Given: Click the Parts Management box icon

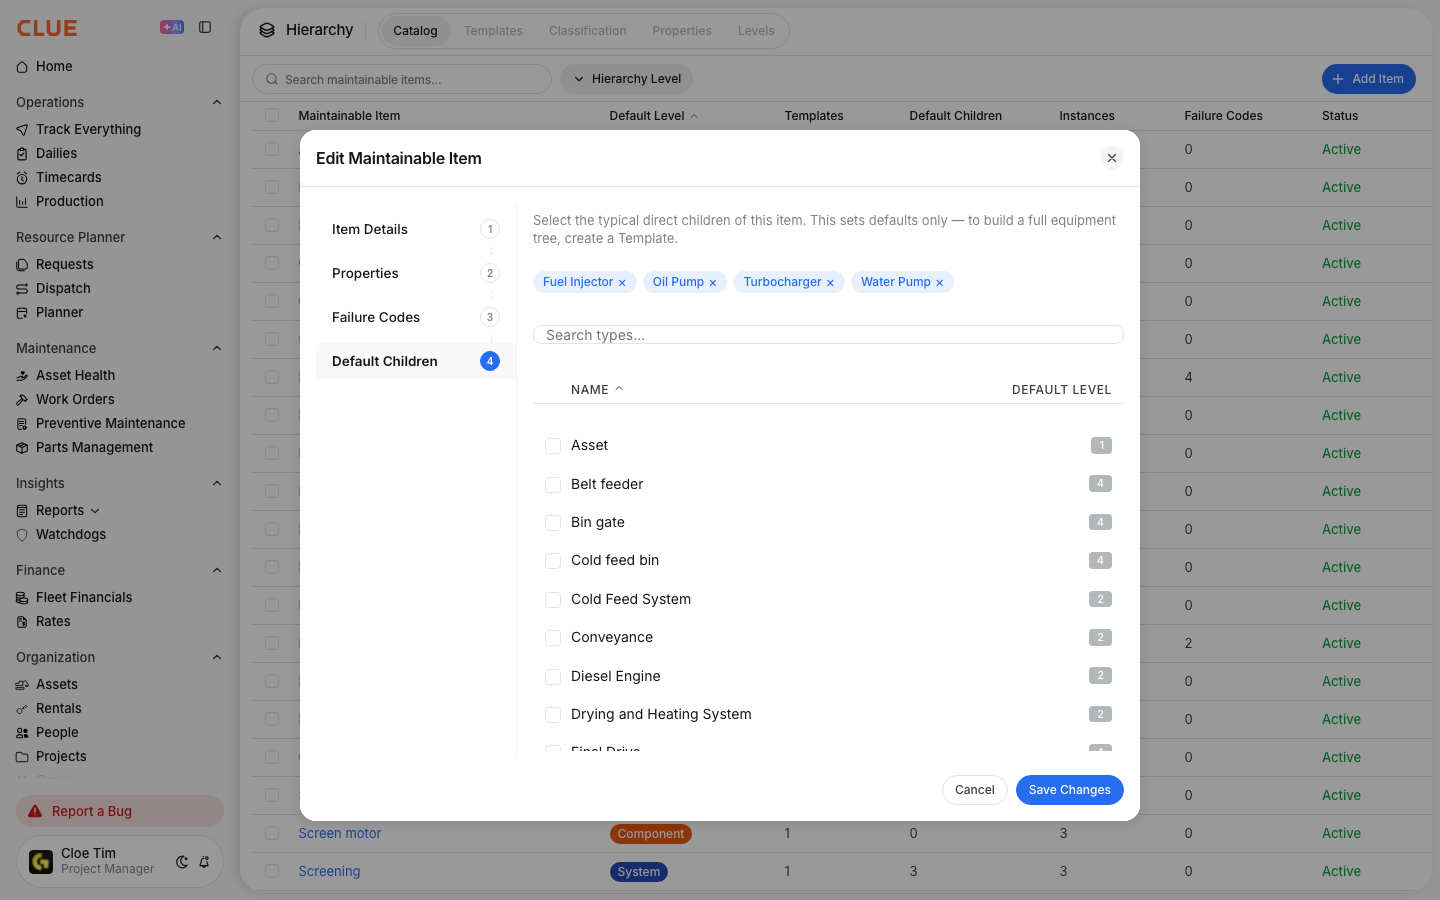Looking at the screenshot, I should (22, 448).
